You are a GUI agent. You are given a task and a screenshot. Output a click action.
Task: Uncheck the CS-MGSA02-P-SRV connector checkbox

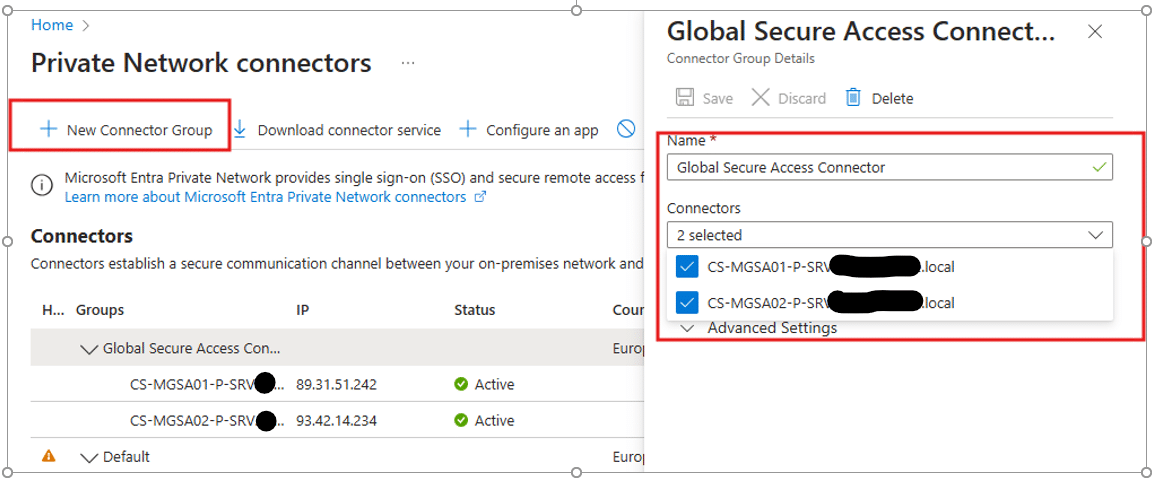(x=687, y=302)
